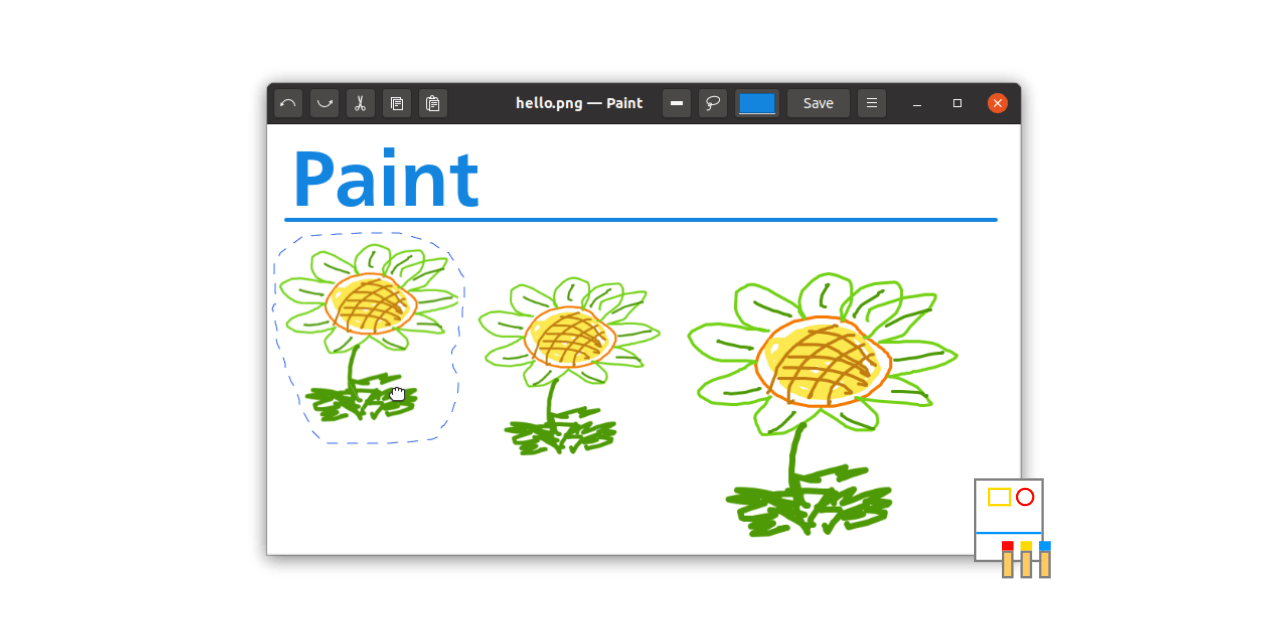Screen dimensions: 1288x644
Task: Click the minus tool icon in the toolbar
Action: tap(677, 103)
